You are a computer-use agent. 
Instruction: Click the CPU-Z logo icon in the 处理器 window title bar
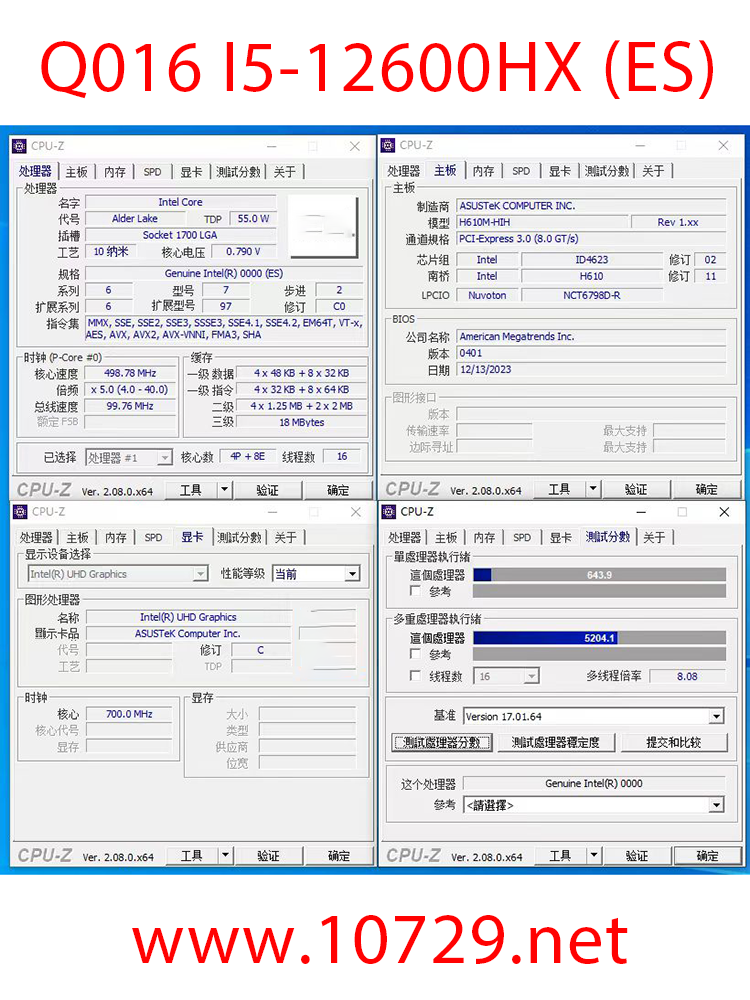pyautogui.click(x=19, y=146)
